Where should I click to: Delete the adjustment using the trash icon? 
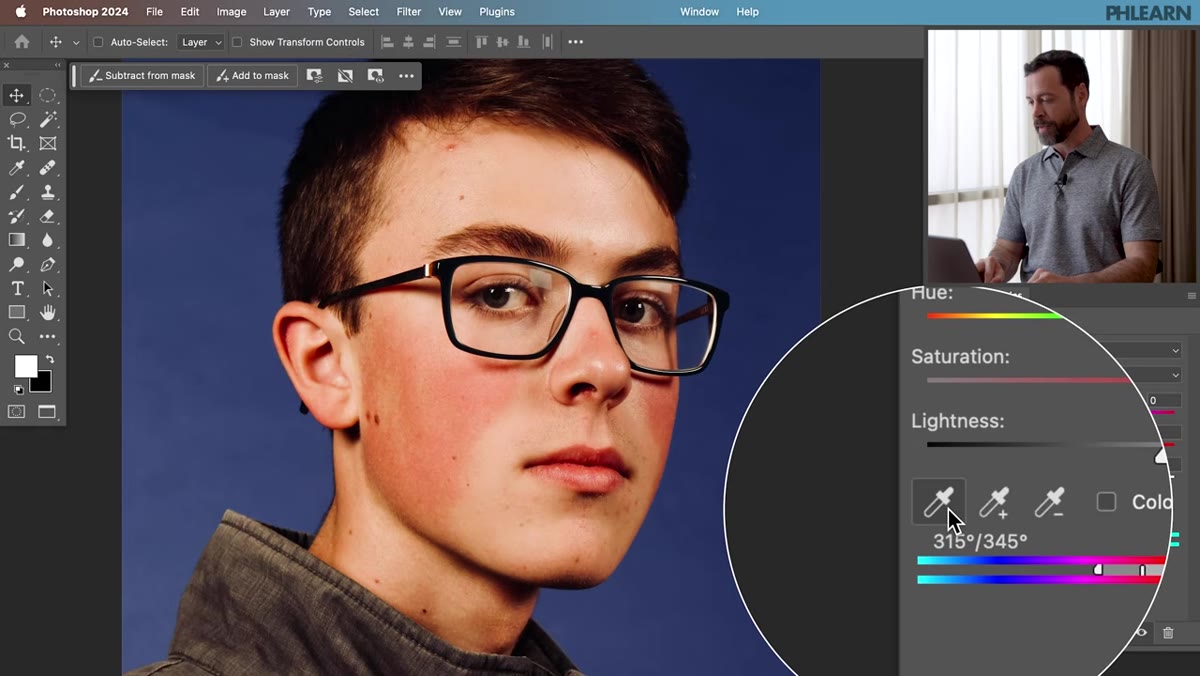[1168, 633]
